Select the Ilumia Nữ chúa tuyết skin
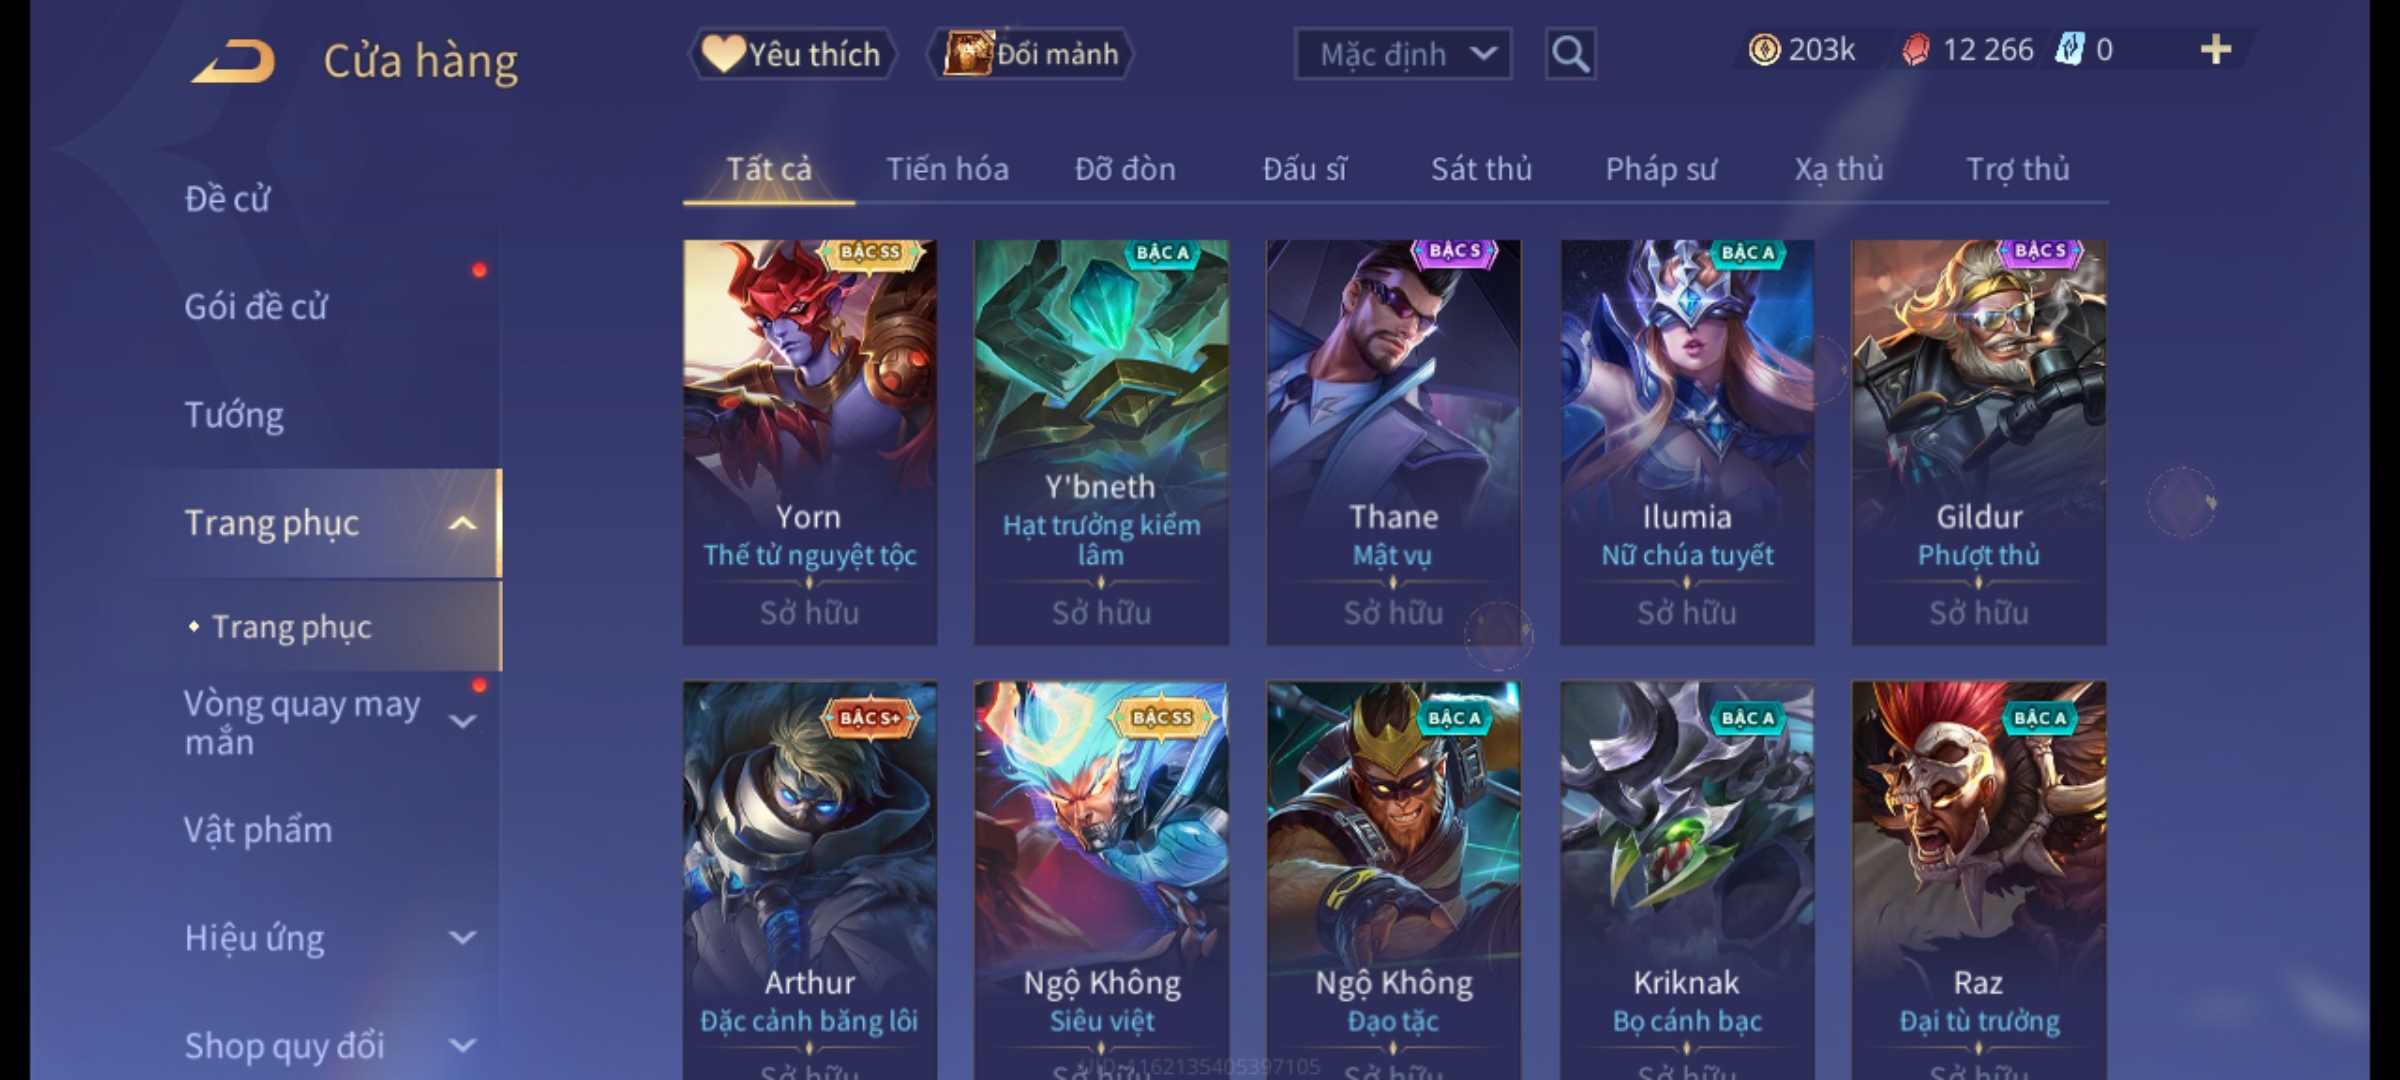The image size is (2400, 1080). tap(1687, 442)
